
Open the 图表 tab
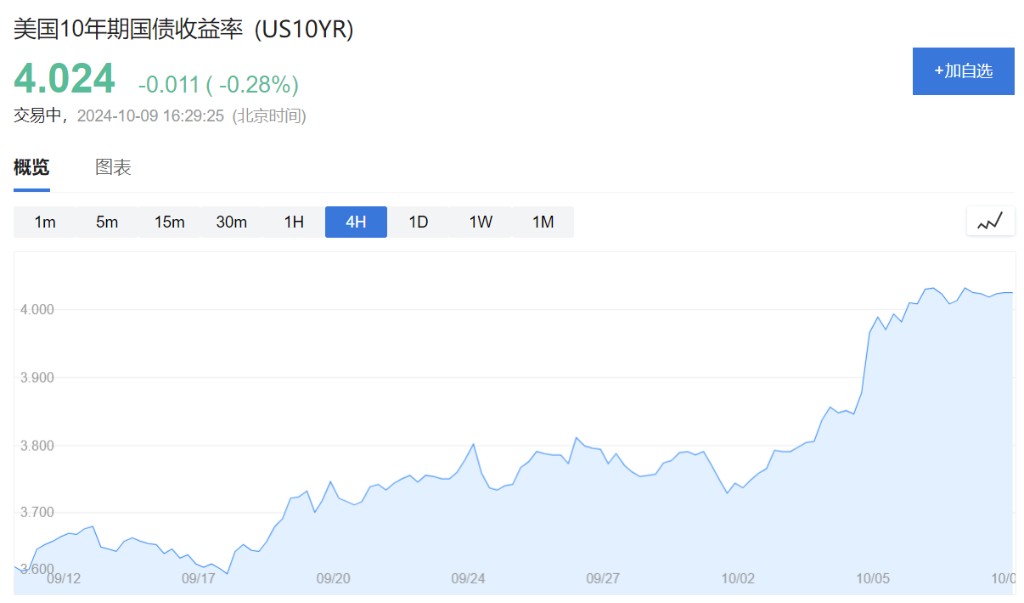pos(113,167)
